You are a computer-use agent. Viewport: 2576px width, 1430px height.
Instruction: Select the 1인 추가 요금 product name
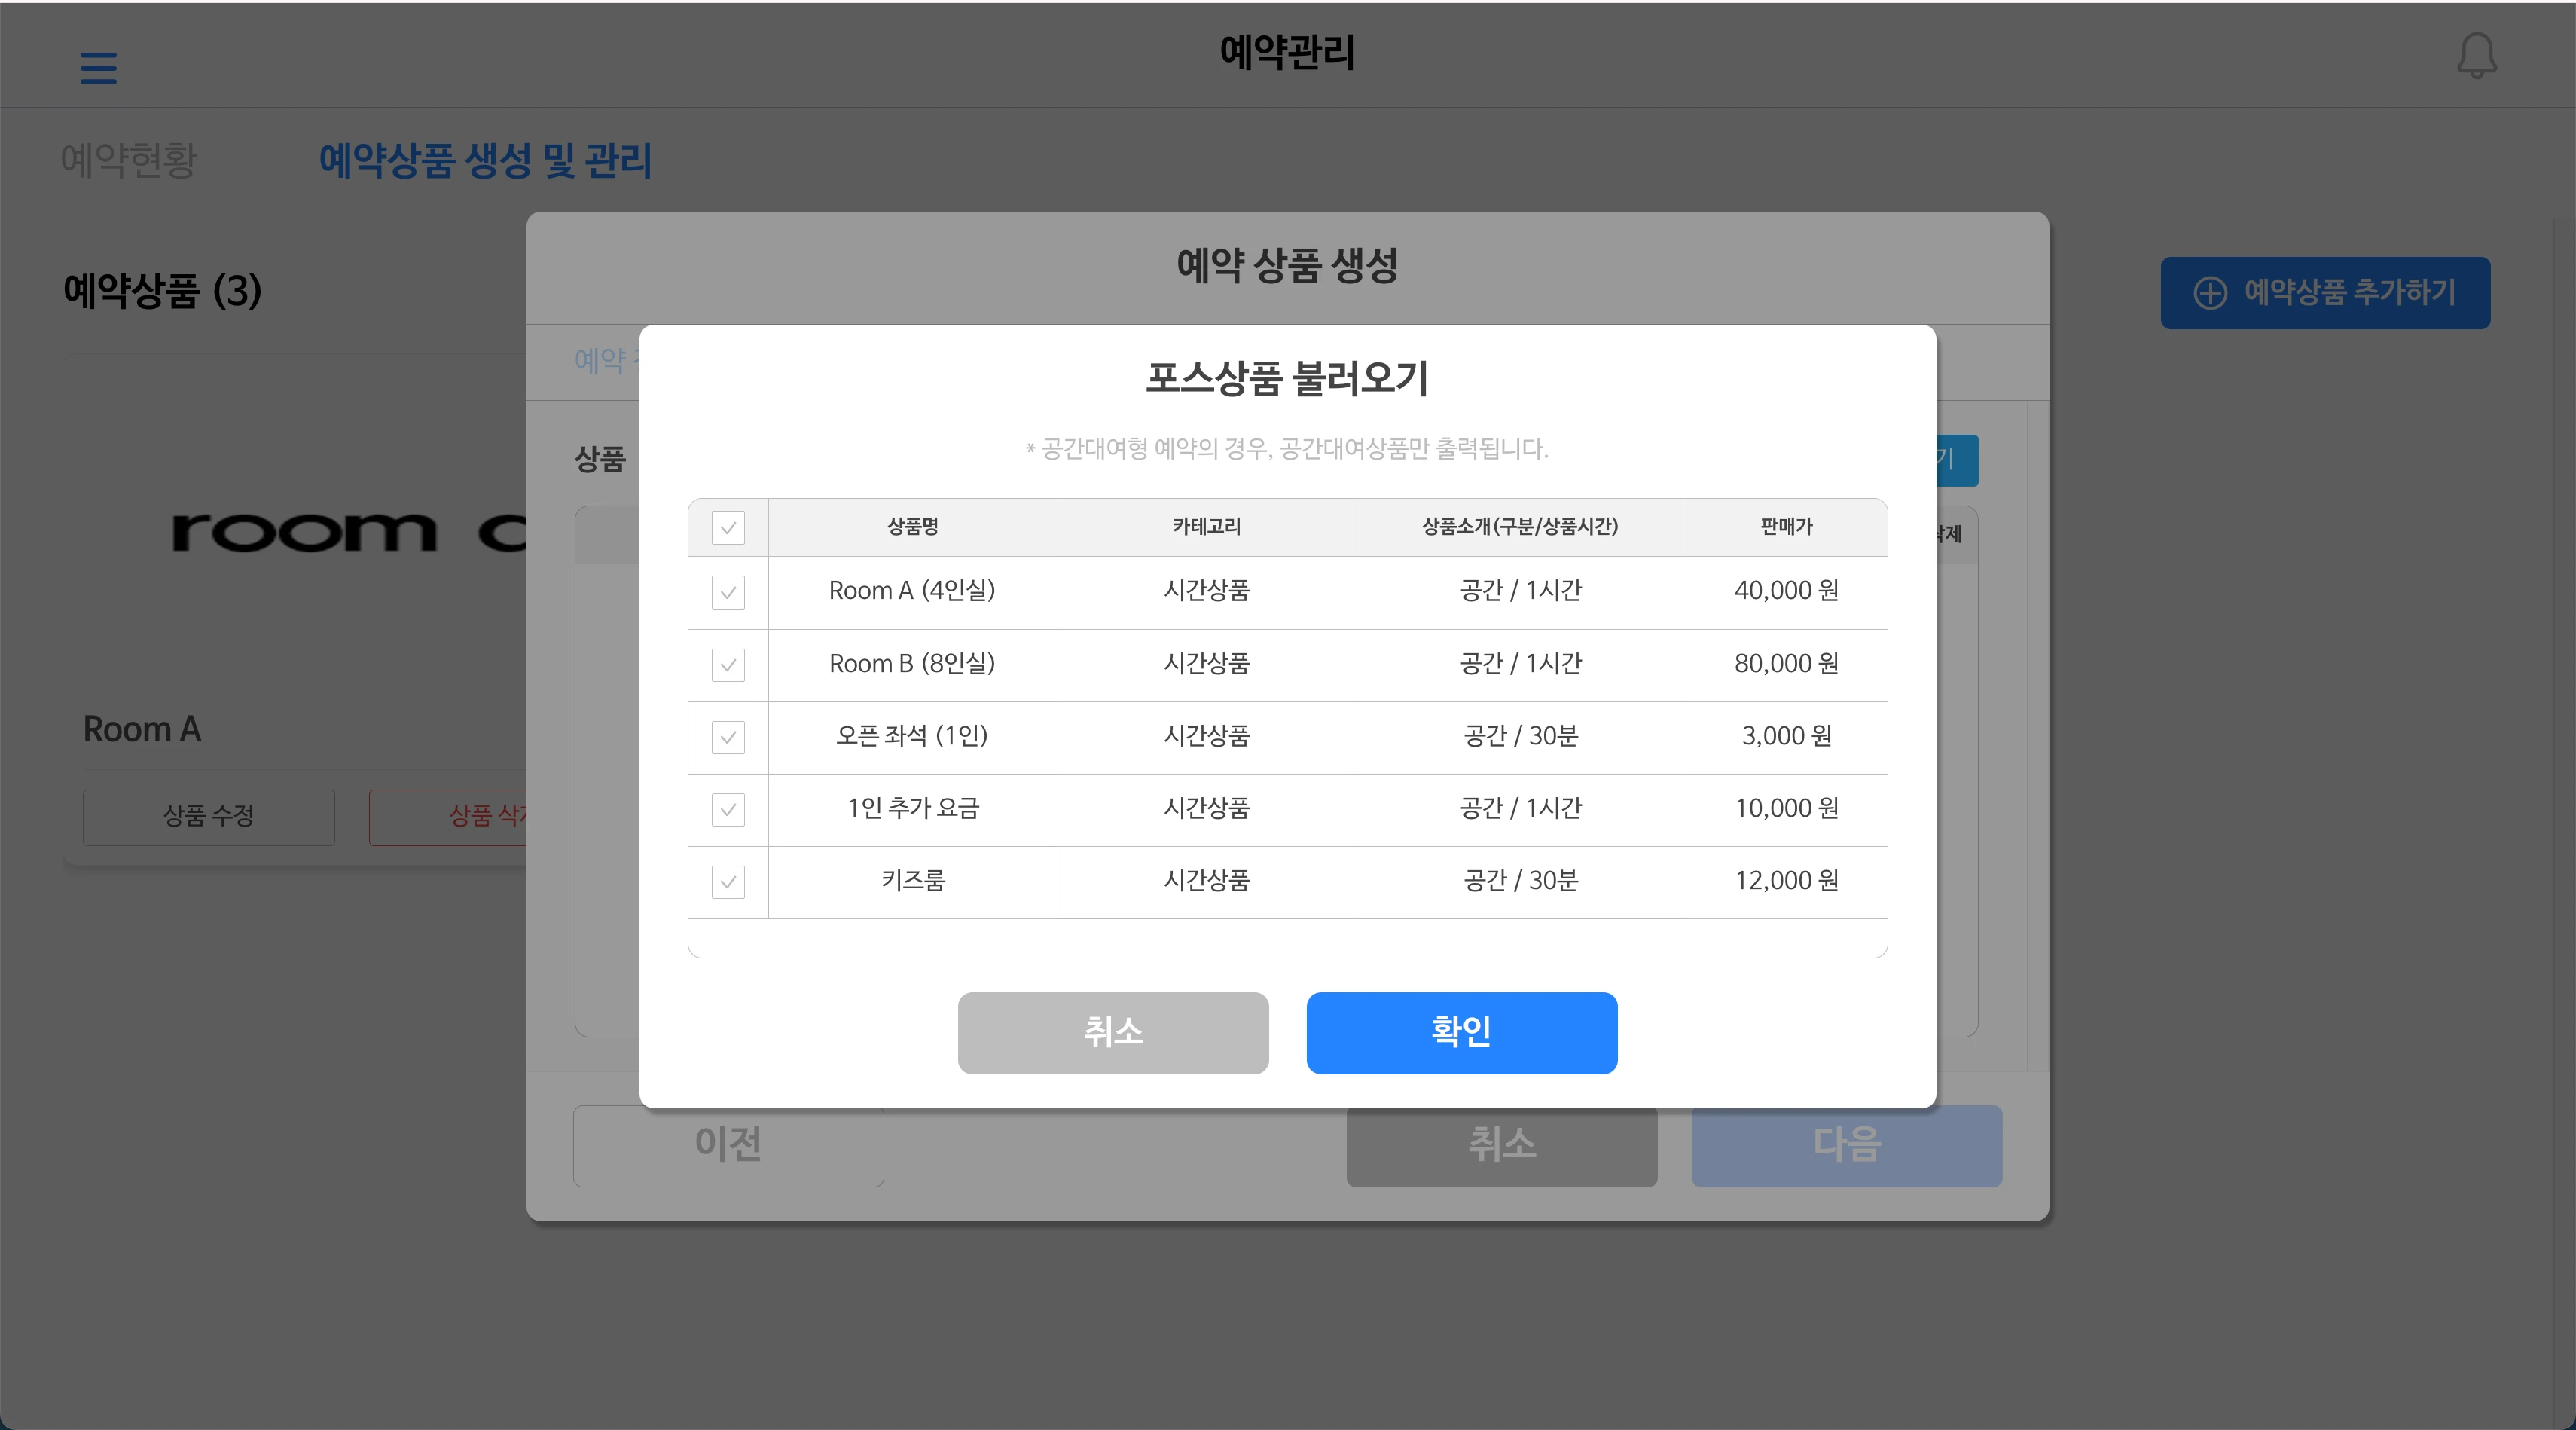912,808
